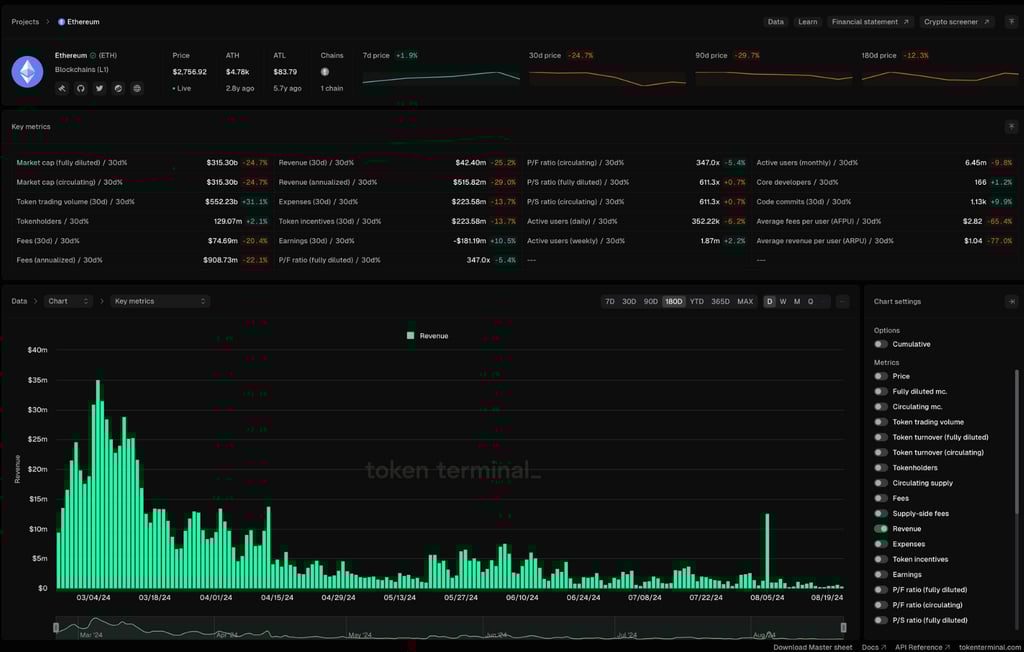Select the YTD time range
This screenshot has height=652, width=1024.
coord(697,301)
